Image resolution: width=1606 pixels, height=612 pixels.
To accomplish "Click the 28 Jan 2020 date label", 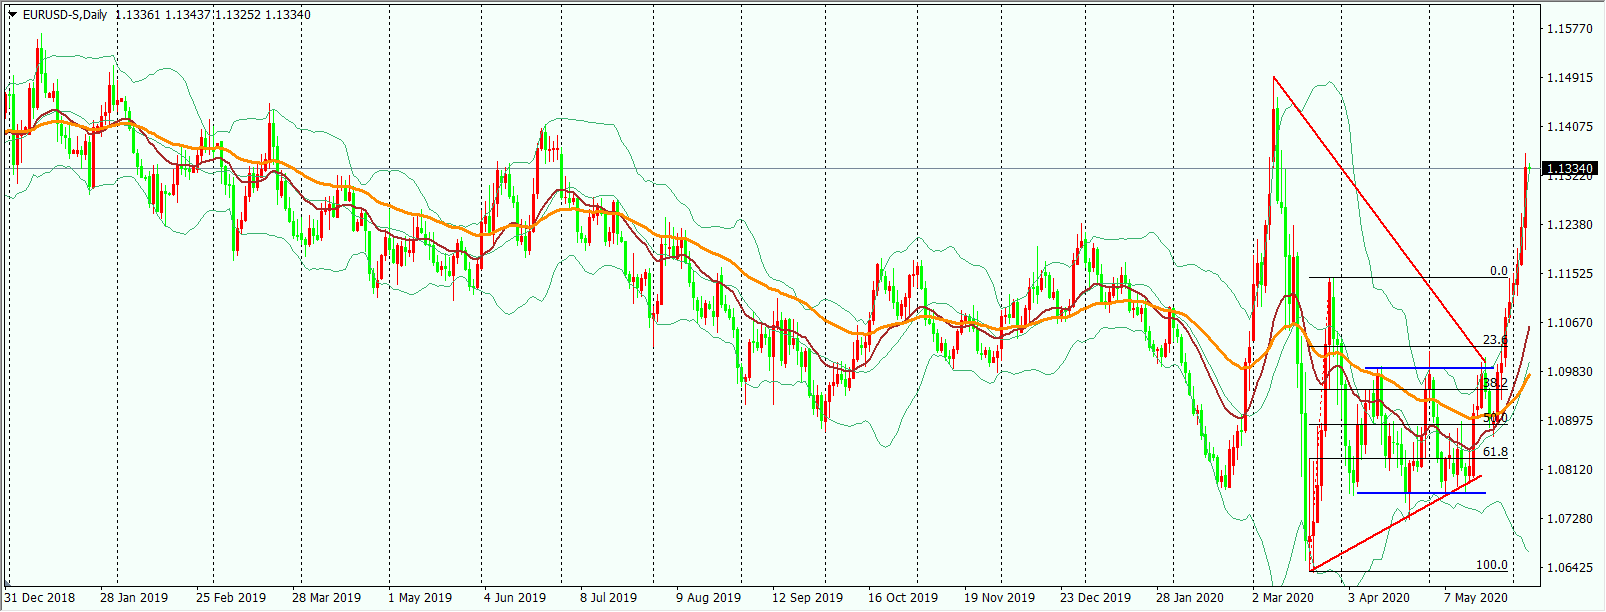I will 1190,598.
